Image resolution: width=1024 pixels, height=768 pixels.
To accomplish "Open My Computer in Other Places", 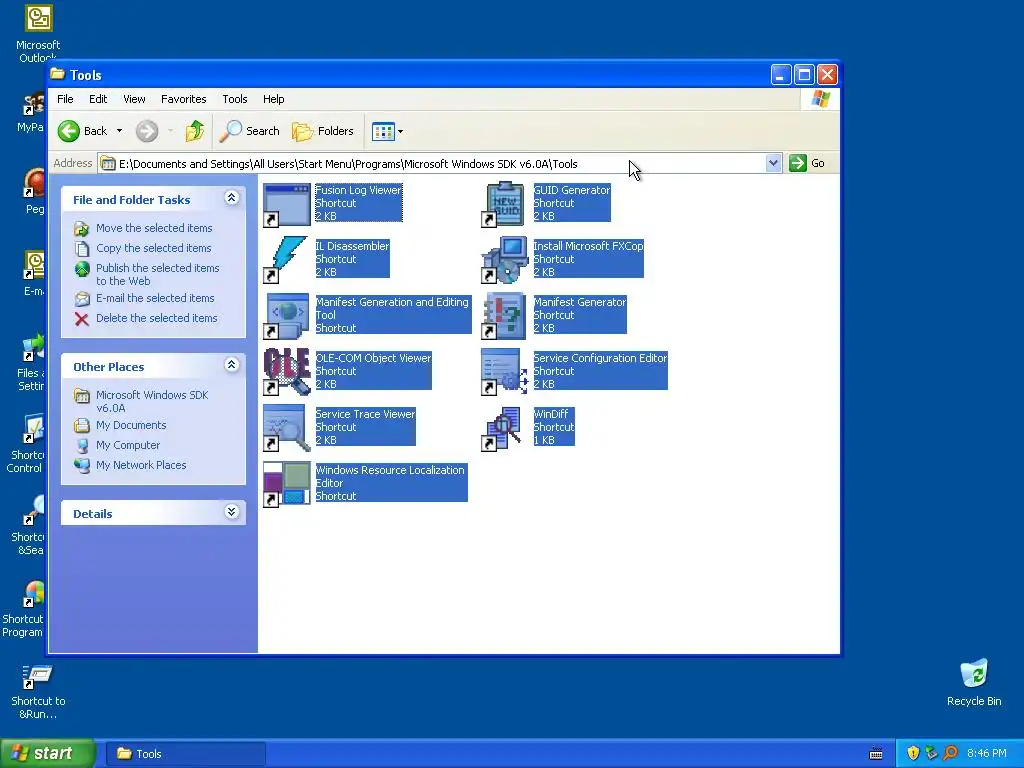I will pos(128,445).
